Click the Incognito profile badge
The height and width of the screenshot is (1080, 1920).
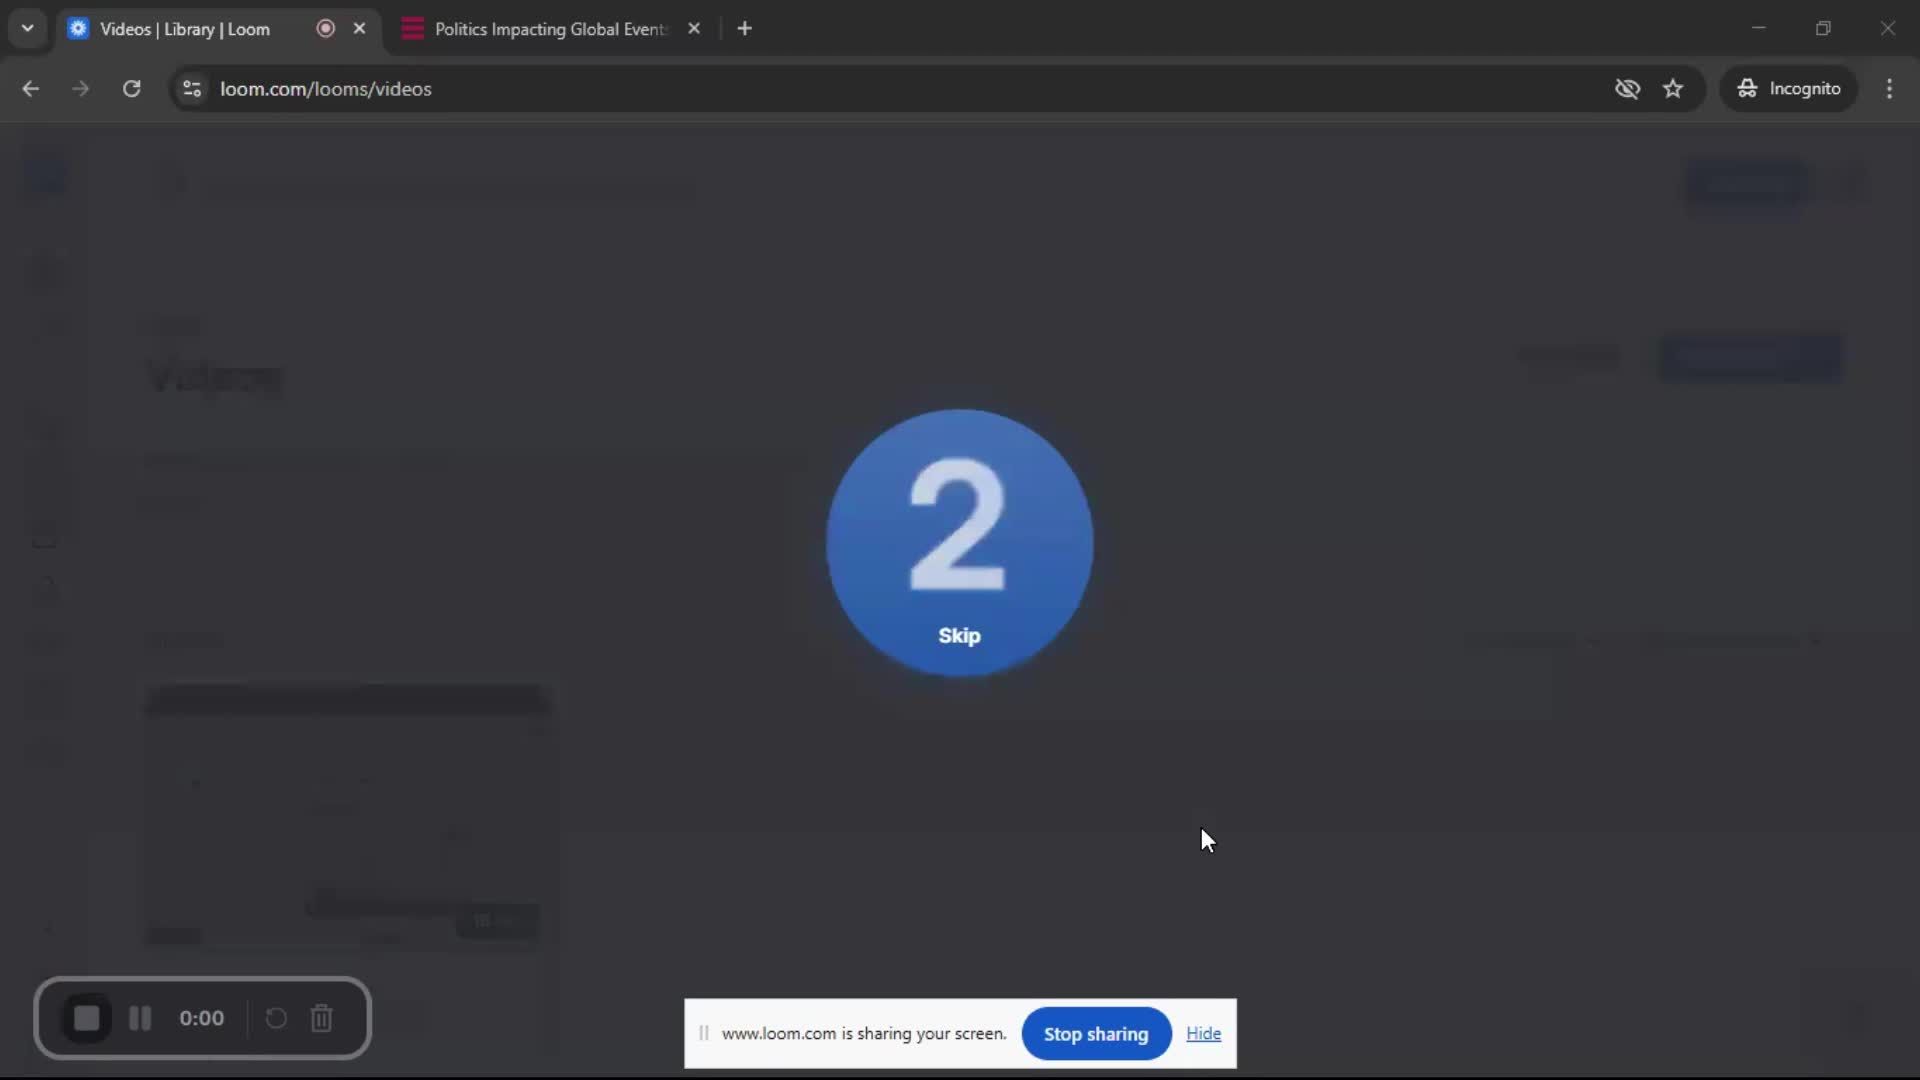(1789, 88)
